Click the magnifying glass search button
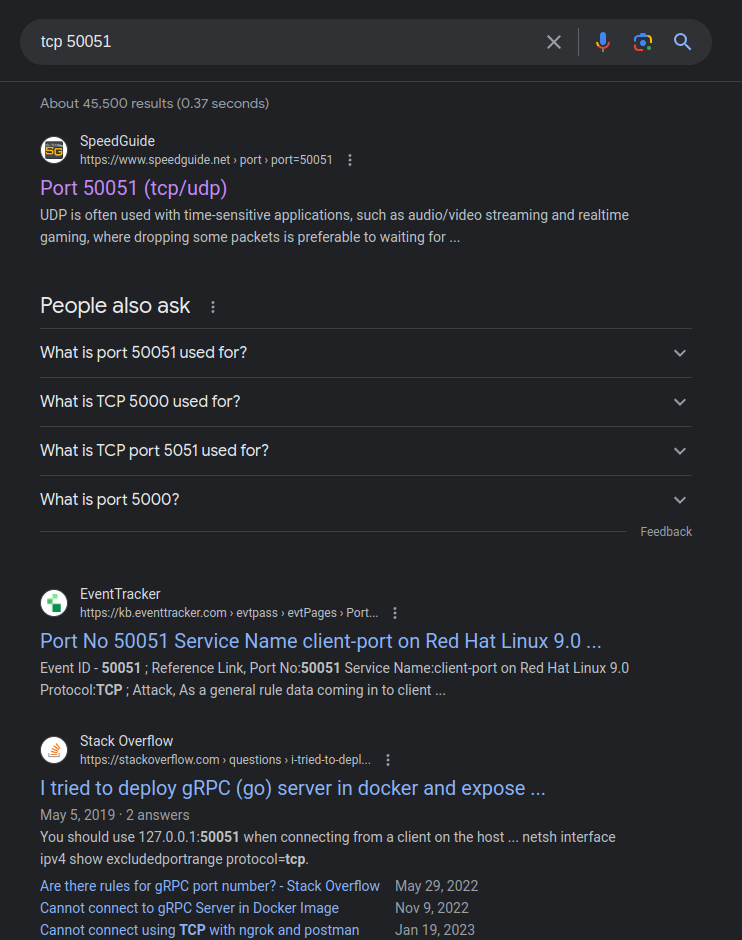 tap(683, 42)
